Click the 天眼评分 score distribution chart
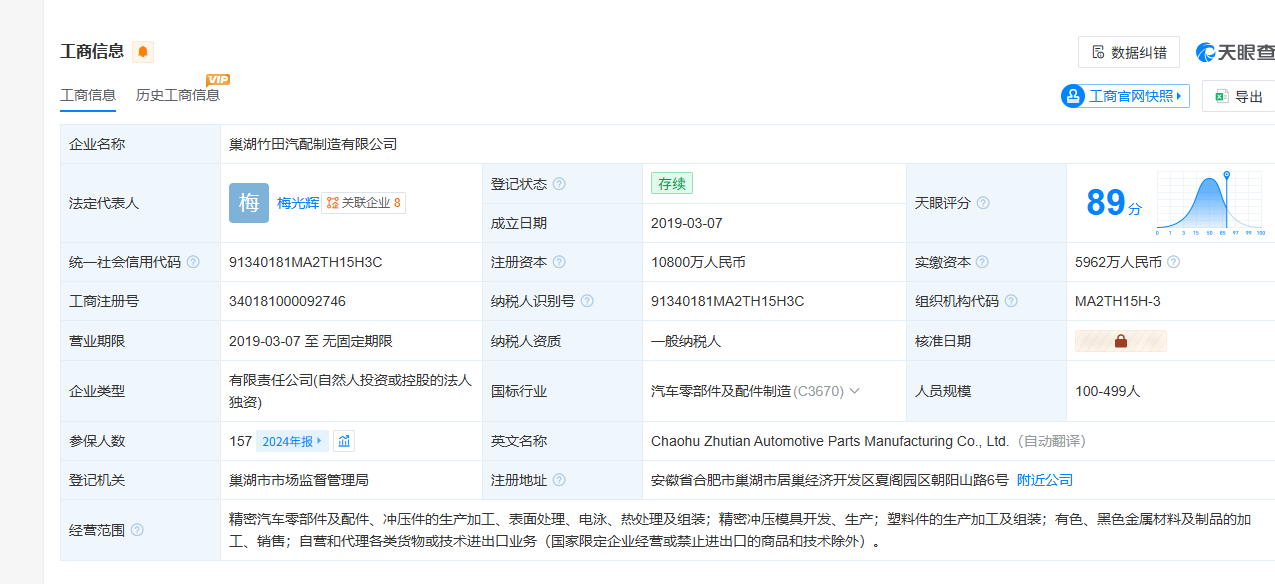 point(1211,203)
